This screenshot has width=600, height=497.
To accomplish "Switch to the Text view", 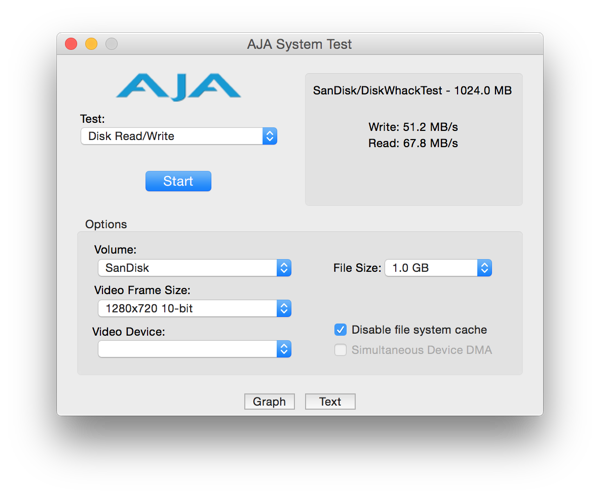I will 330,401.
